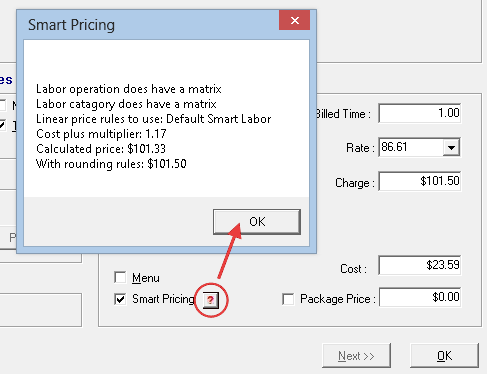
Task: Click 'Cost plus multiplier: 1.17' text
Action: pos(101,134)
